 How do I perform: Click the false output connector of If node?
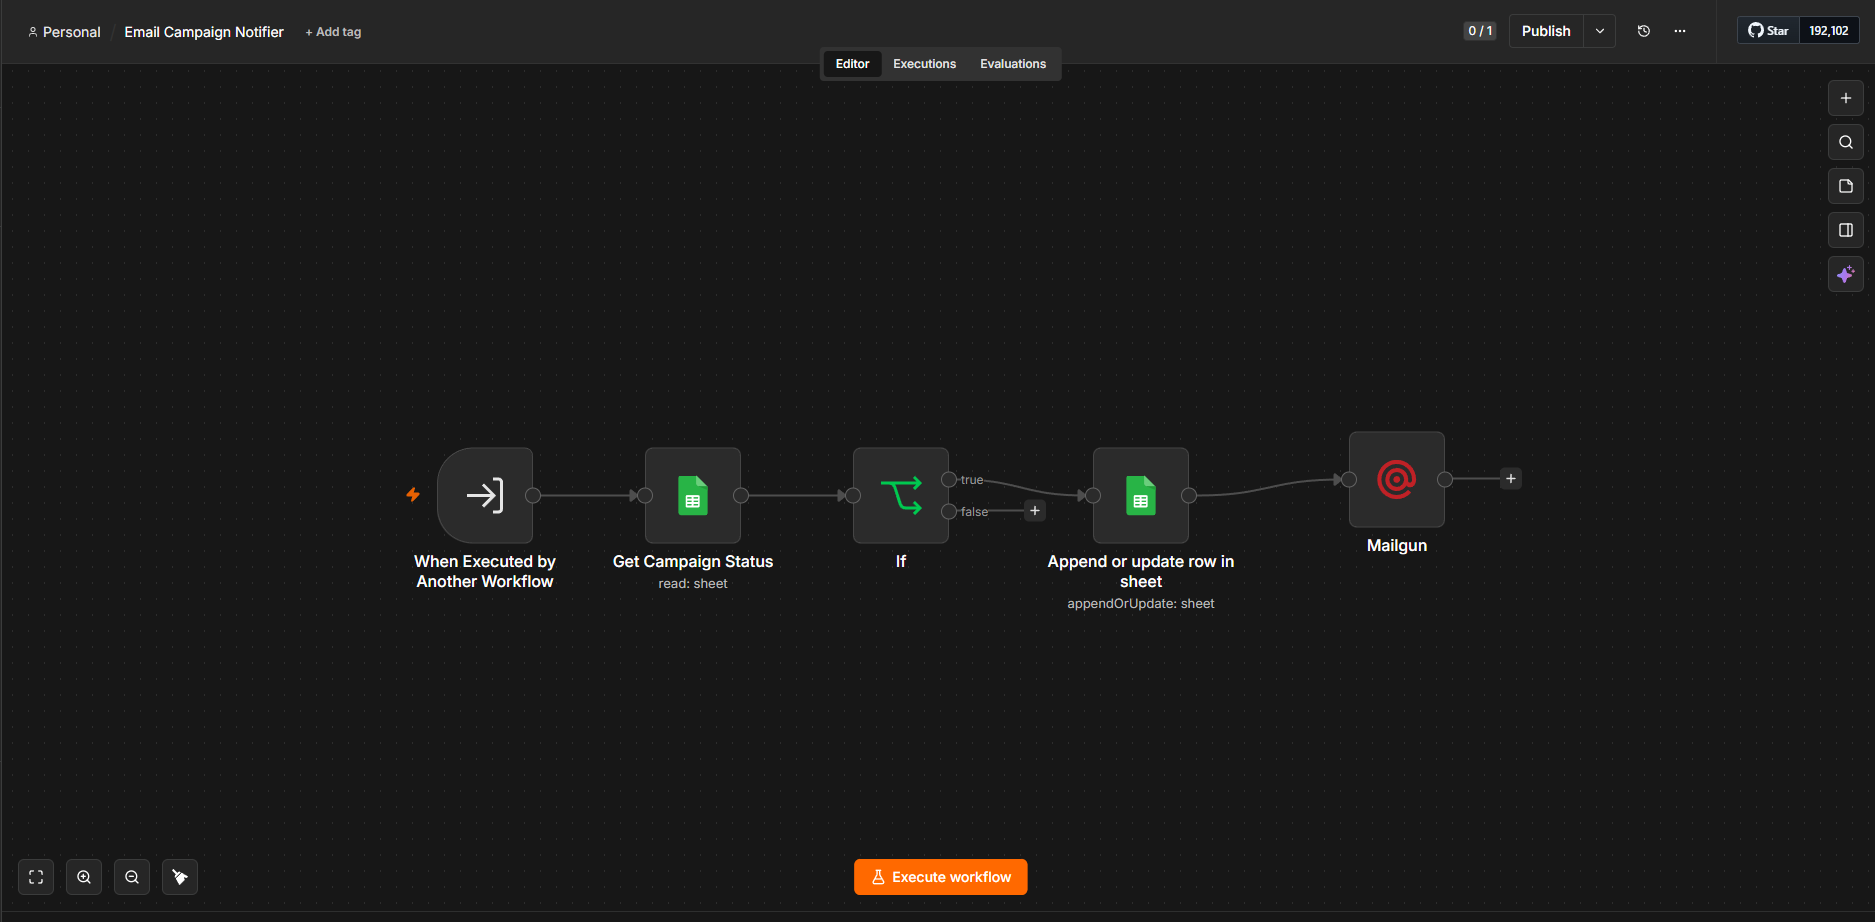click(949, 511)
